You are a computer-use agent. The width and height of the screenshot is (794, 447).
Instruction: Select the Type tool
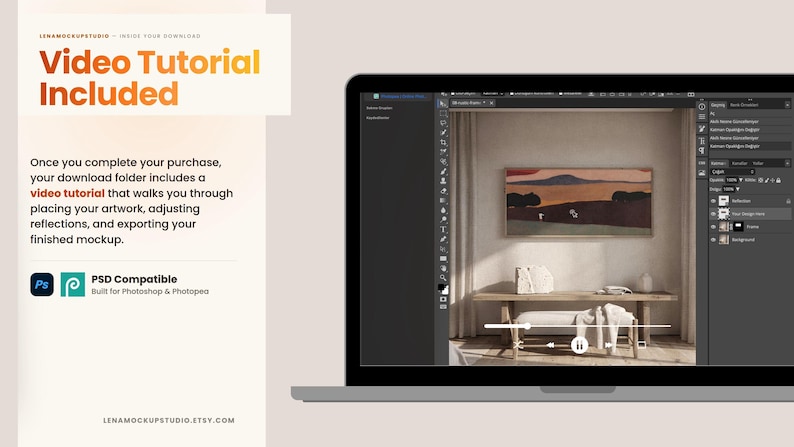pyautogui.click(x=443, y=229)
